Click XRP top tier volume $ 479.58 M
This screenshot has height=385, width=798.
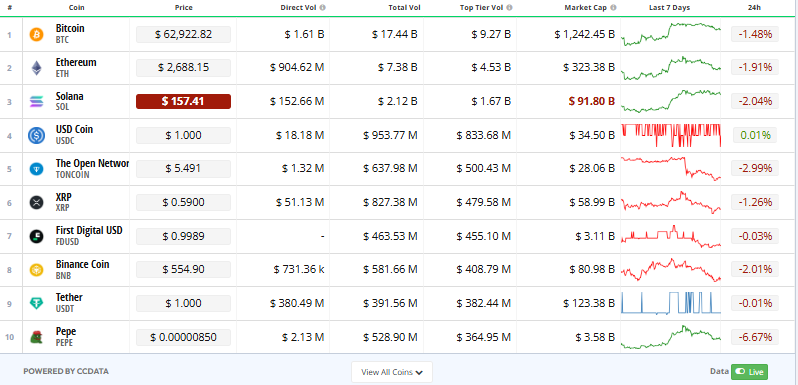point(483,203)
